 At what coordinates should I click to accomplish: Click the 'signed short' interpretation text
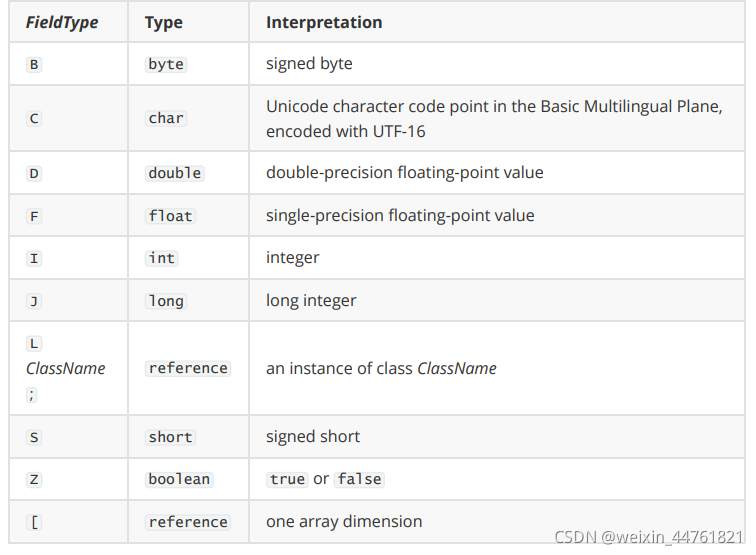(313, 437)
